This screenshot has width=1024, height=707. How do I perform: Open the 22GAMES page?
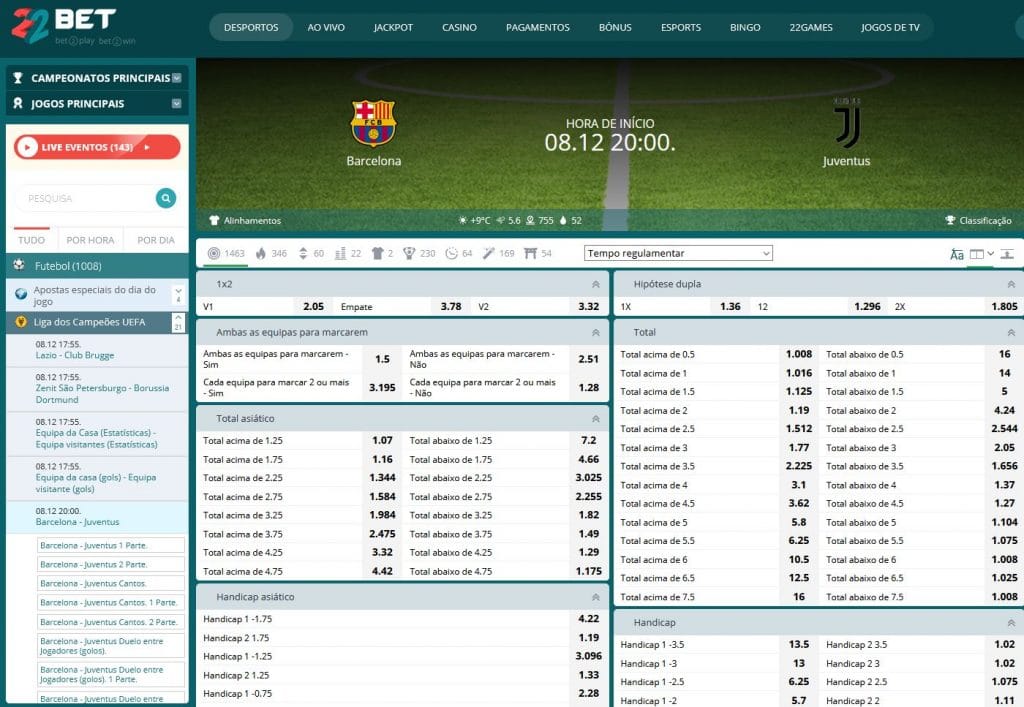(810, 27)
